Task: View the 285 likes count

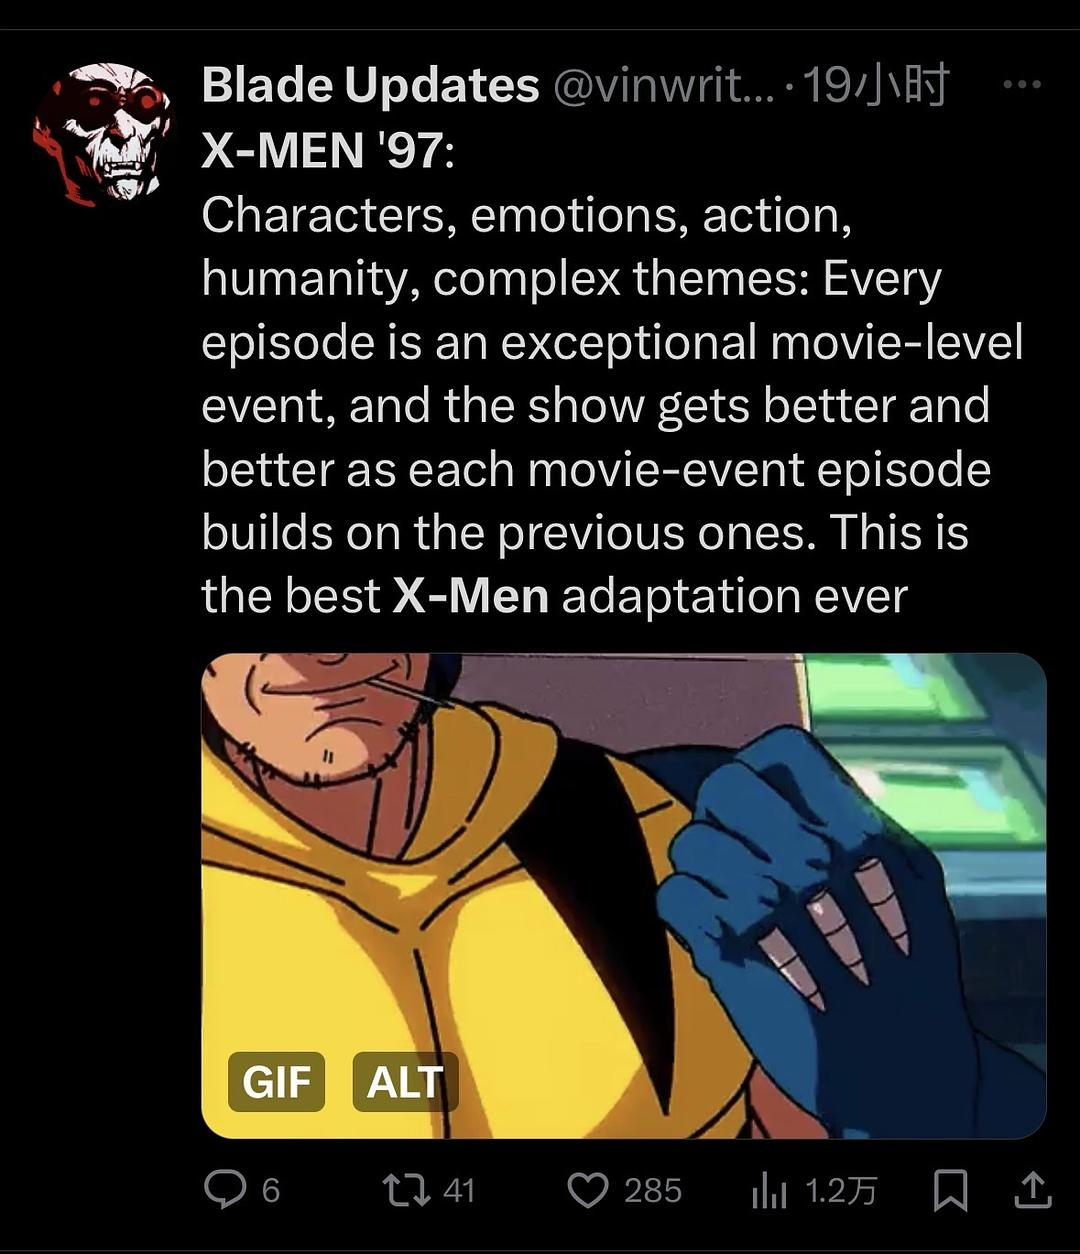Action: click(653, 1191)
